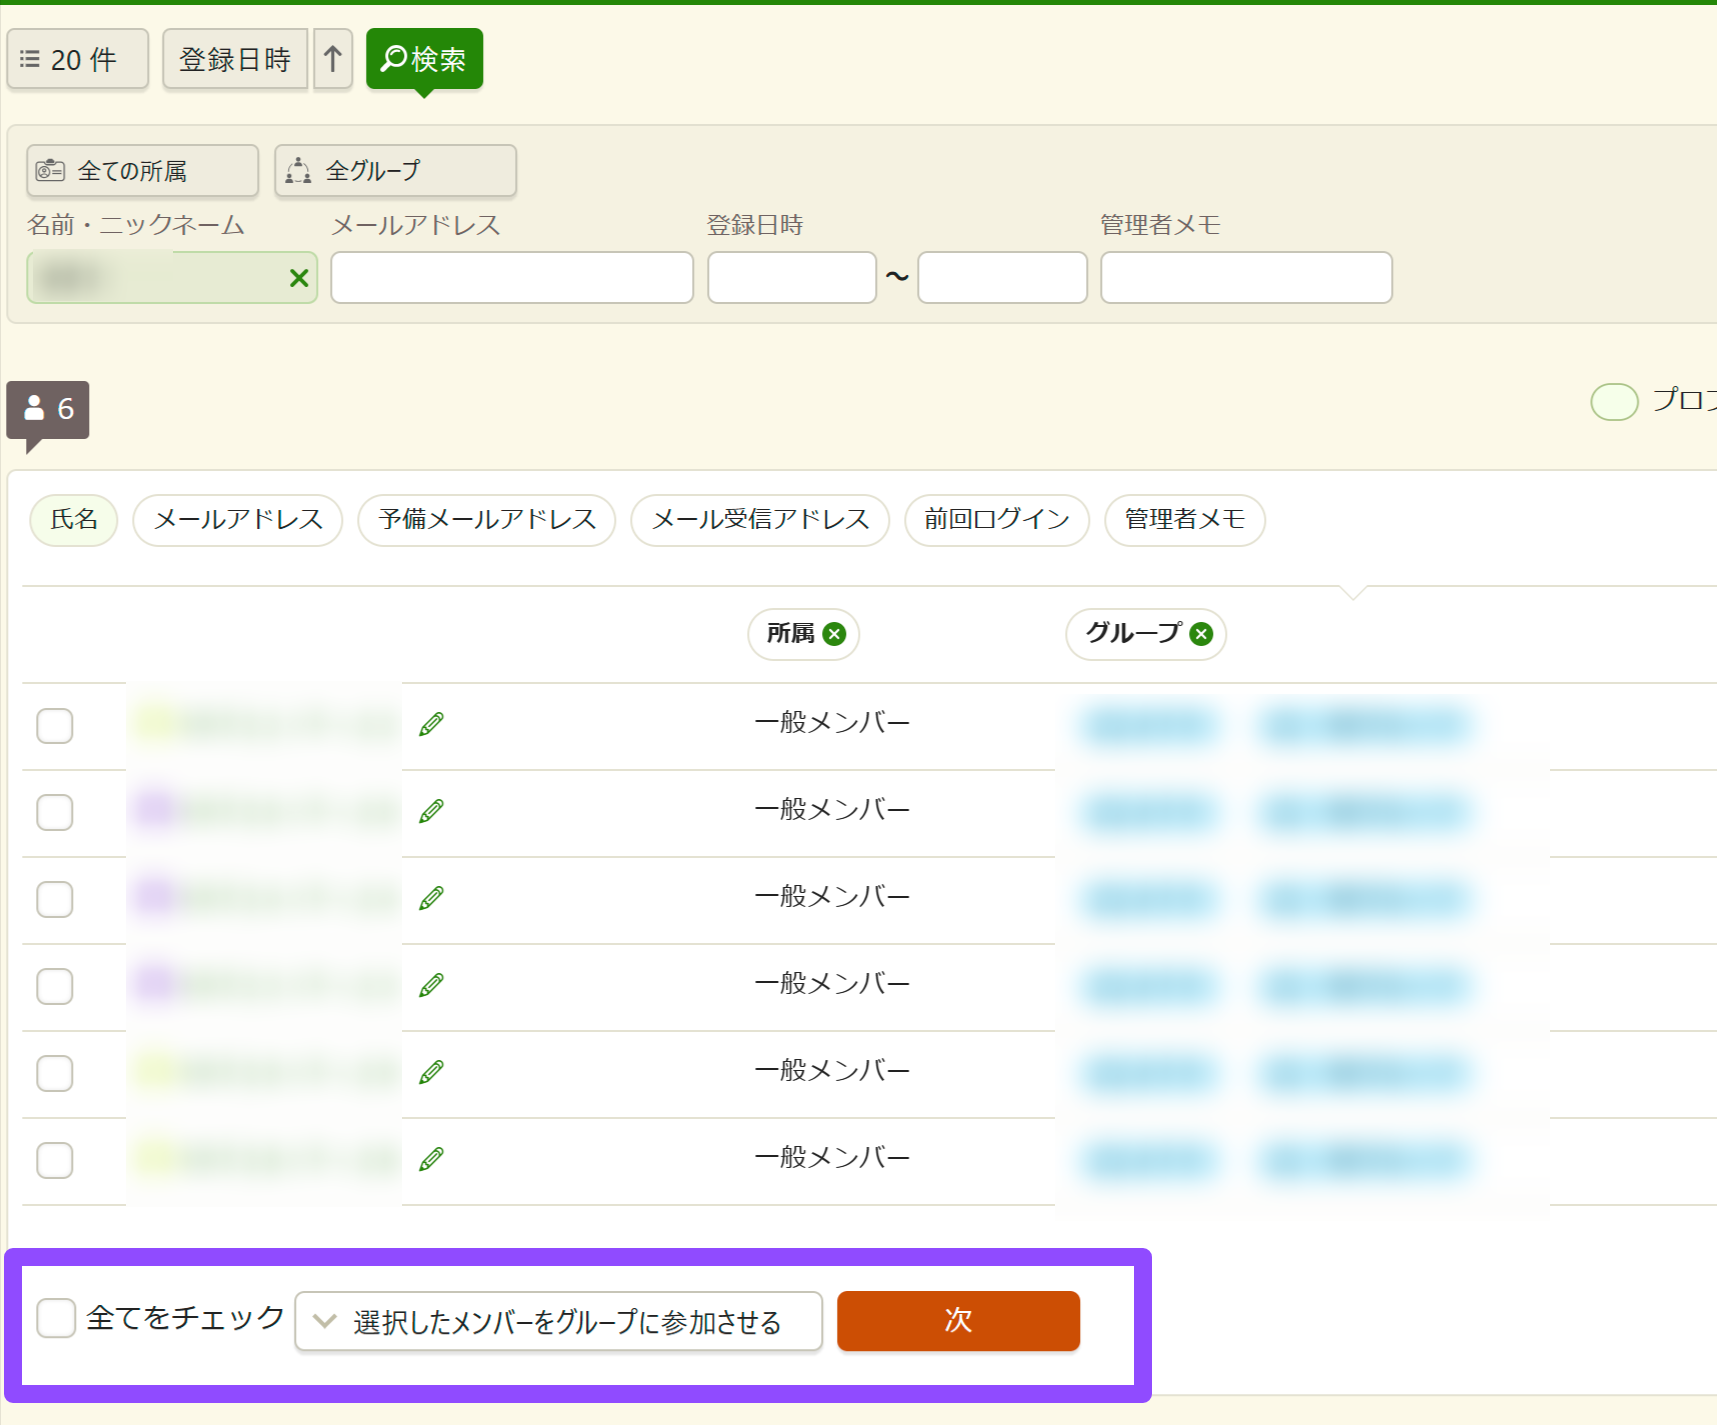
Task: Select the 管理者メモ column tab
Action: point(1184,520)
